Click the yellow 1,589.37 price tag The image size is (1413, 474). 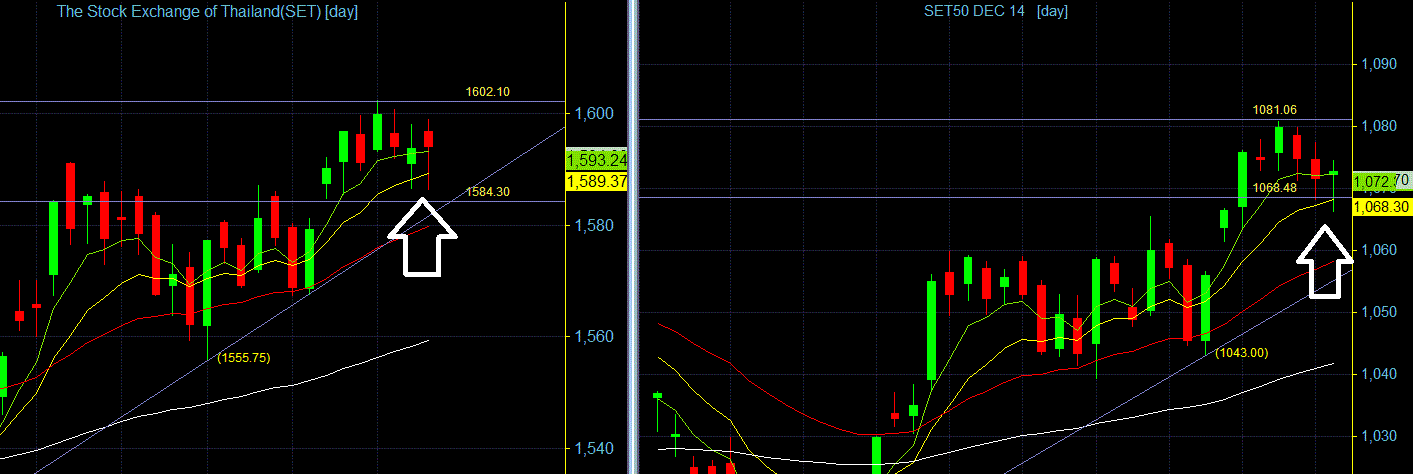click(x=596, y=181)
